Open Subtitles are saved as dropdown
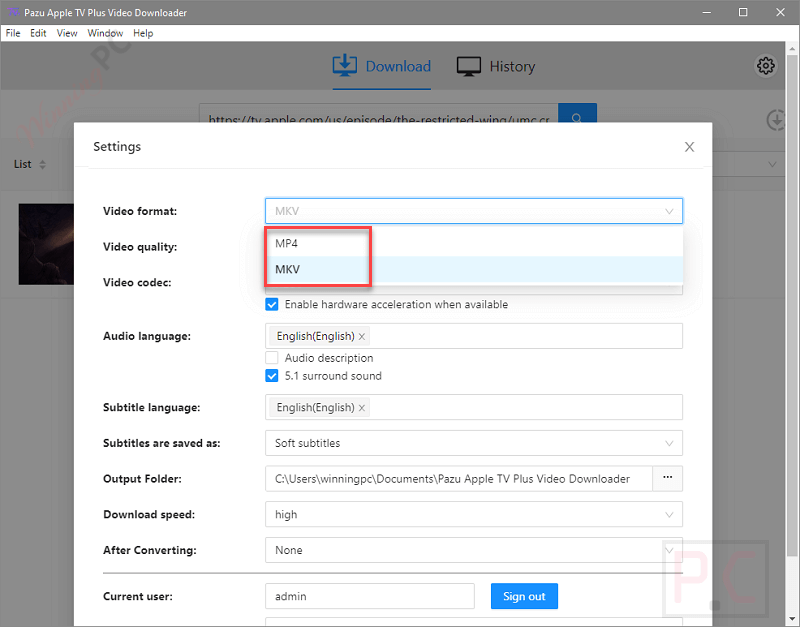800x627 pixels. click(x=474, y=443)
